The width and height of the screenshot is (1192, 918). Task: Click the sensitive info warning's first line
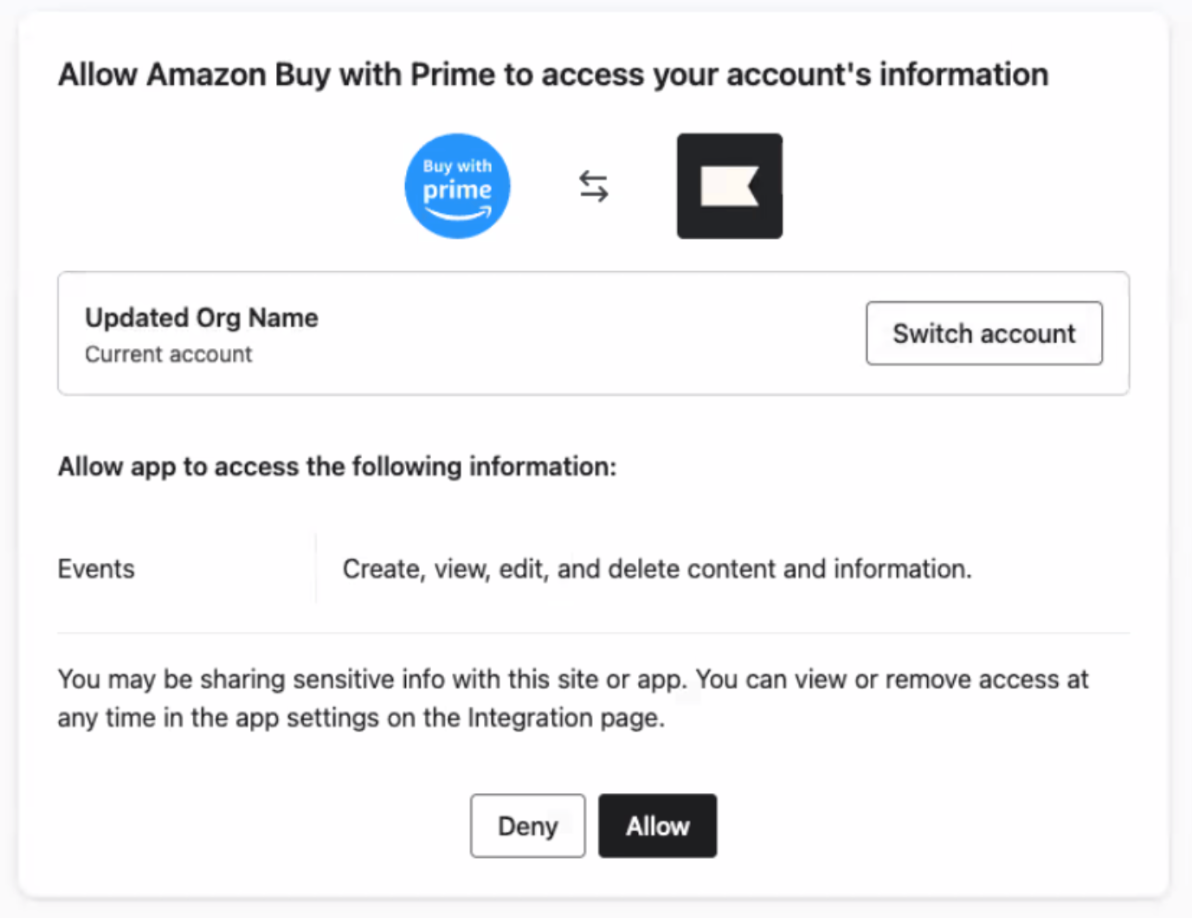pyautogui.click(x=572, y=680)
